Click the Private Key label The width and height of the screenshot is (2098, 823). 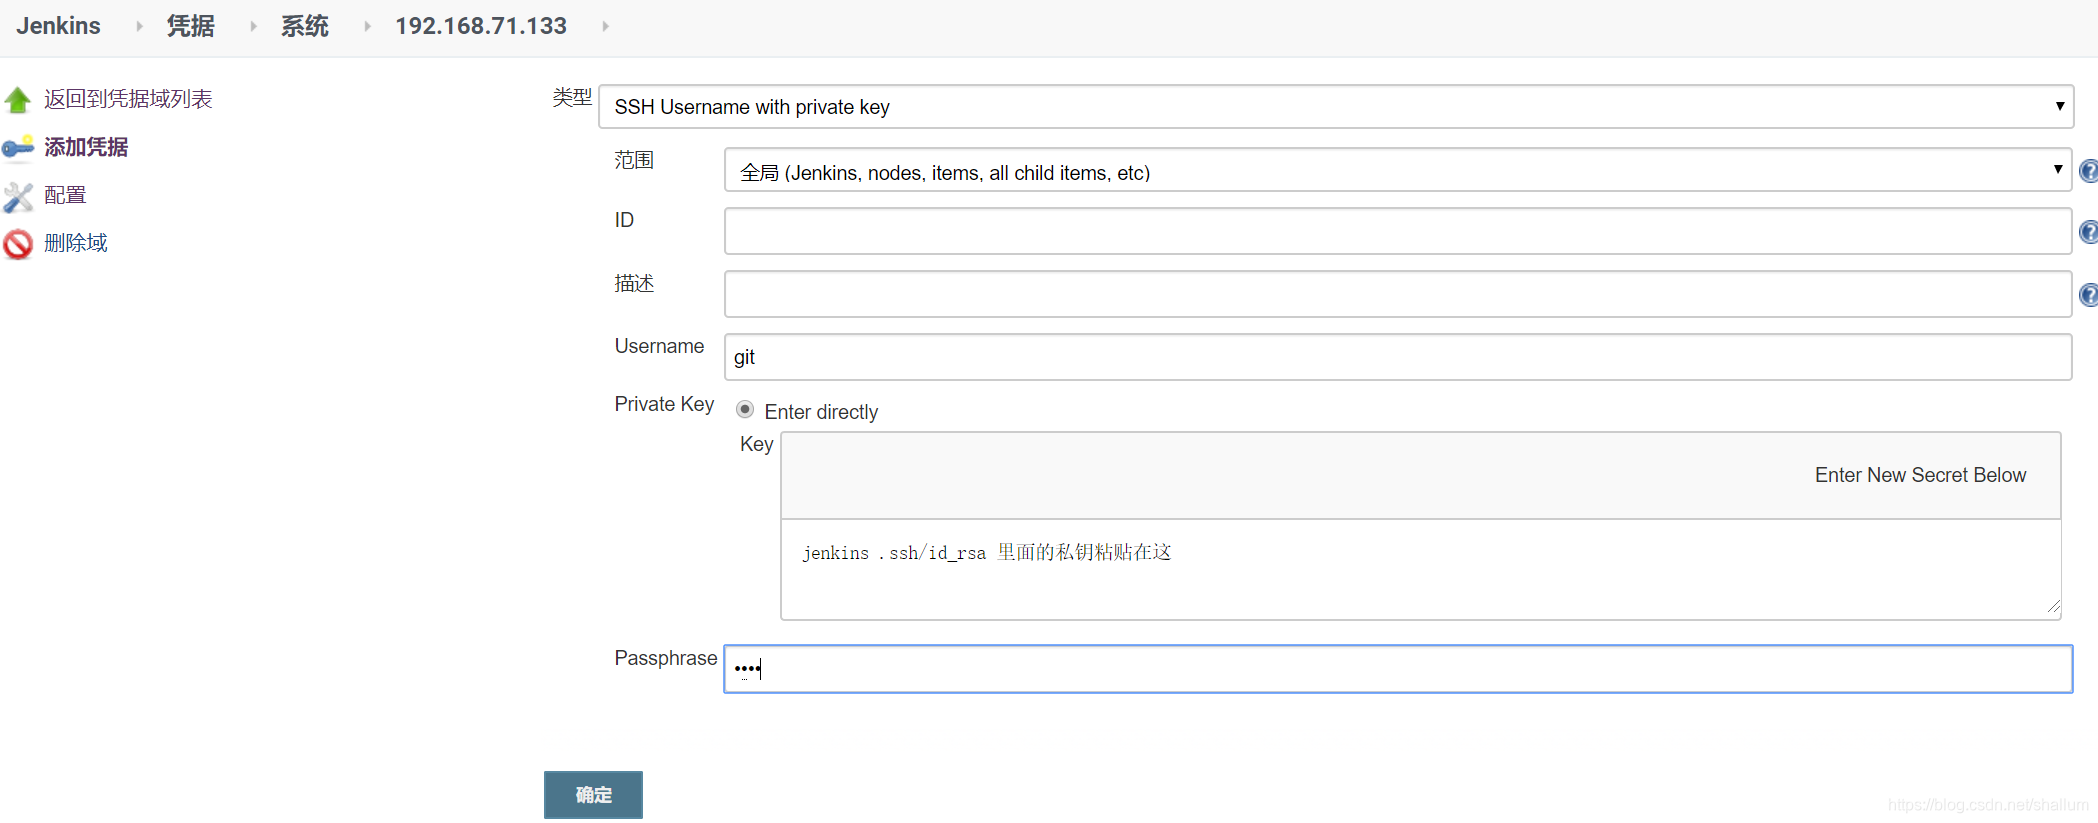(664, 404)
